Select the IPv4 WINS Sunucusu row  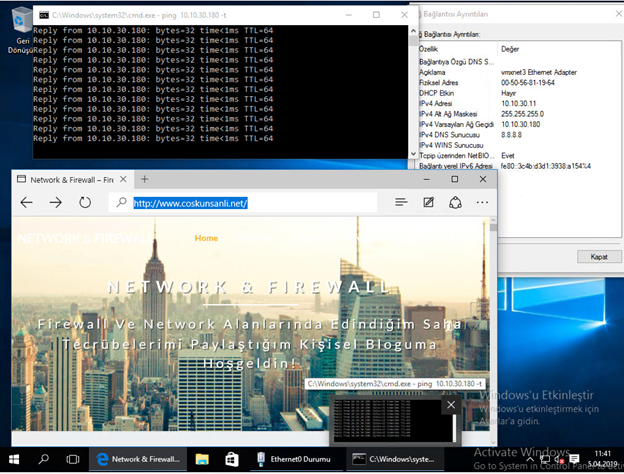pyautogui.click(x=519, y=145)
